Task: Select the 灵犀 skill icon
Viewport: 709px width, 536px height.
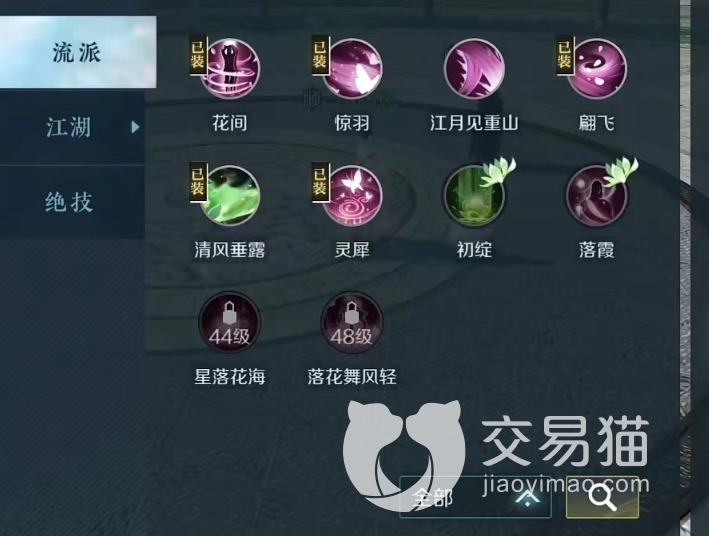Action: point(352,195)
